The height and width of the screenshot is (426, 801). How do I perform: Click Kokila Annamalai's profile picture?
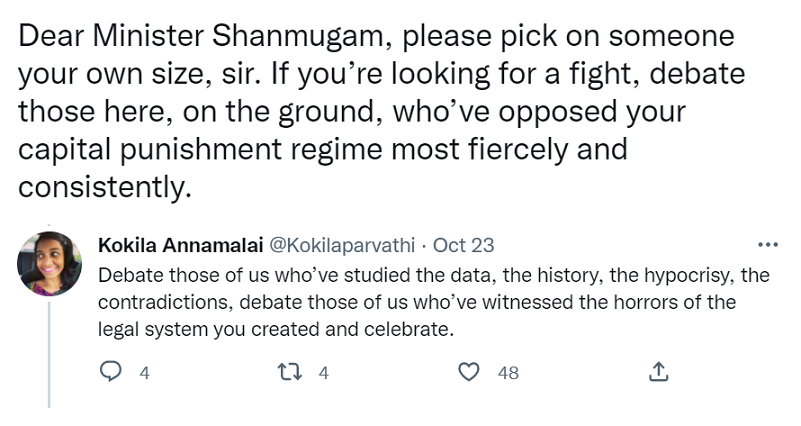pyautogui.click(x=49, y=263)
